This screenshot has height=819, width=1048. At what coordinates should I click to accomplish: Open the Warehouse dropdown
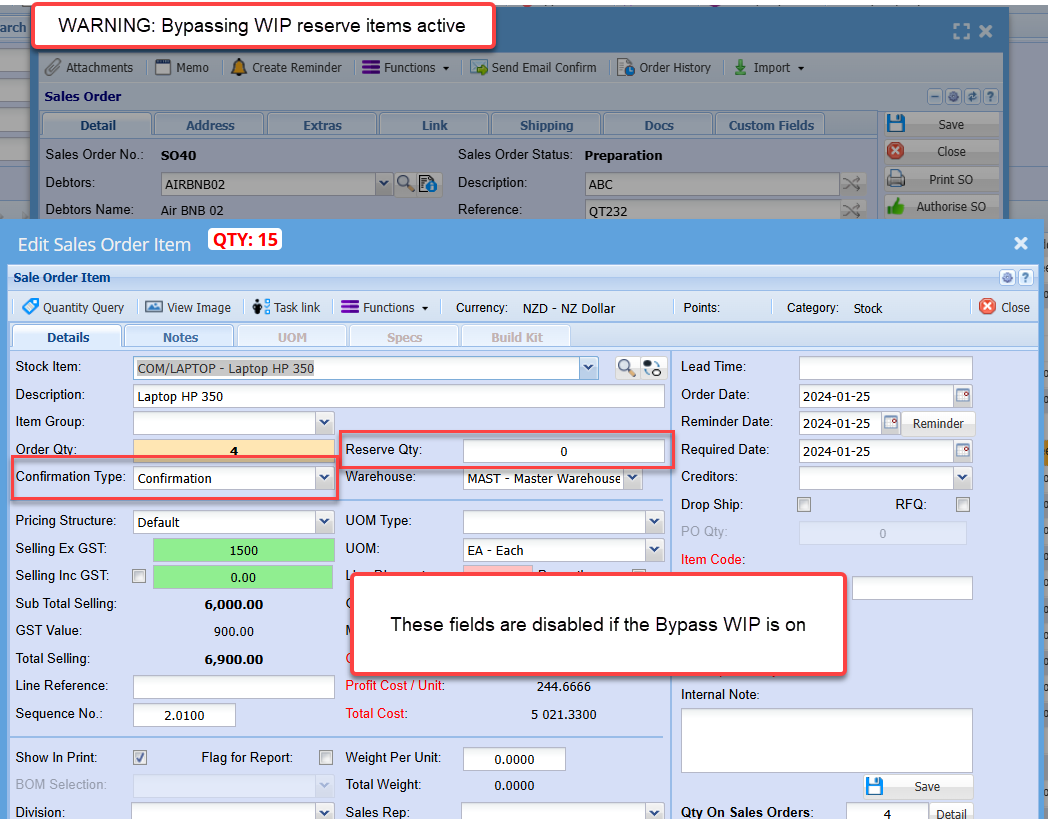(x=633, y=478)
